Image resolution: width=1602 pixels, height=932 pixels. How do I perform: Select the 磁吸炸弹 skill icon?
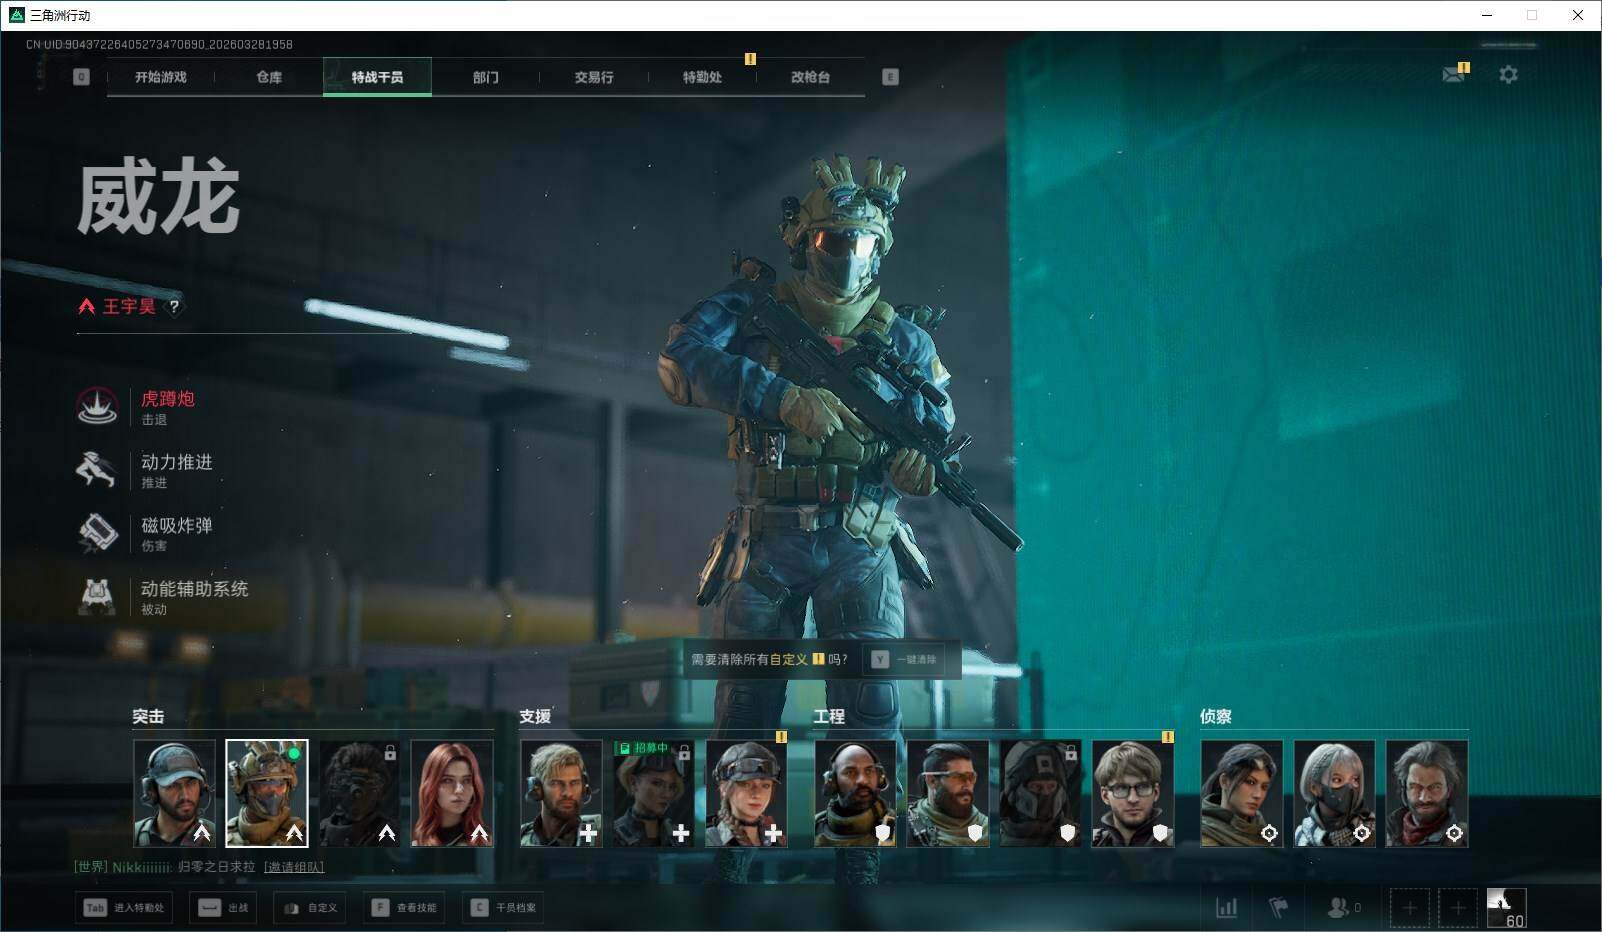[x=97, y=532]
